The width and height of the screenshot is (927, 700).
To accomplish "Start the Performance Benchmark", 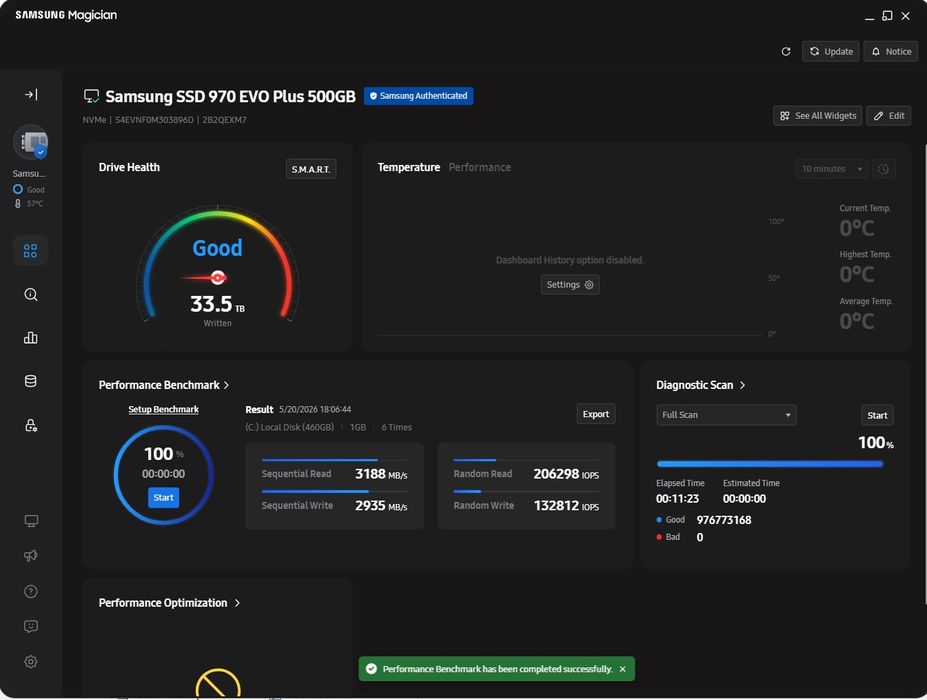I will (x=163, y=497).
